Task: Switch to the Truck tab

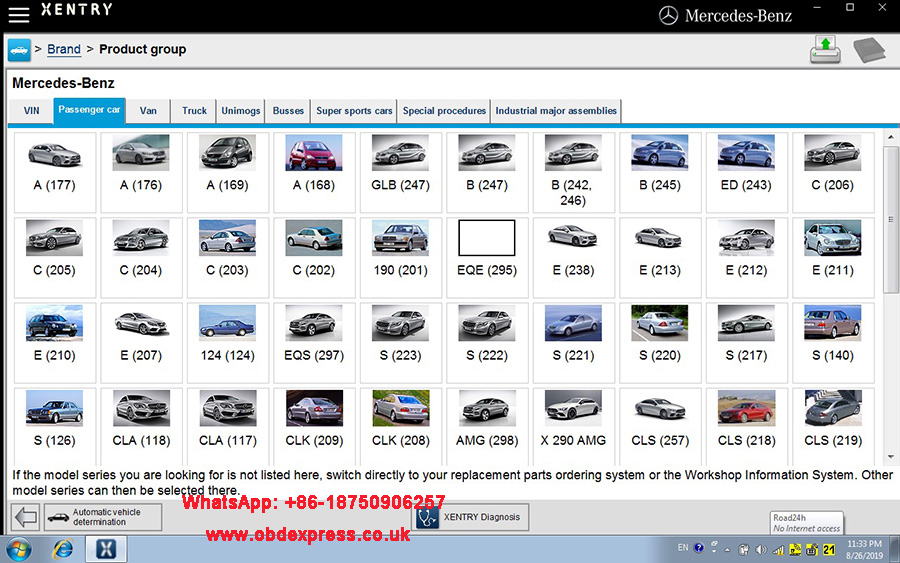Action: pyautogui.click(x=194, y=111)
